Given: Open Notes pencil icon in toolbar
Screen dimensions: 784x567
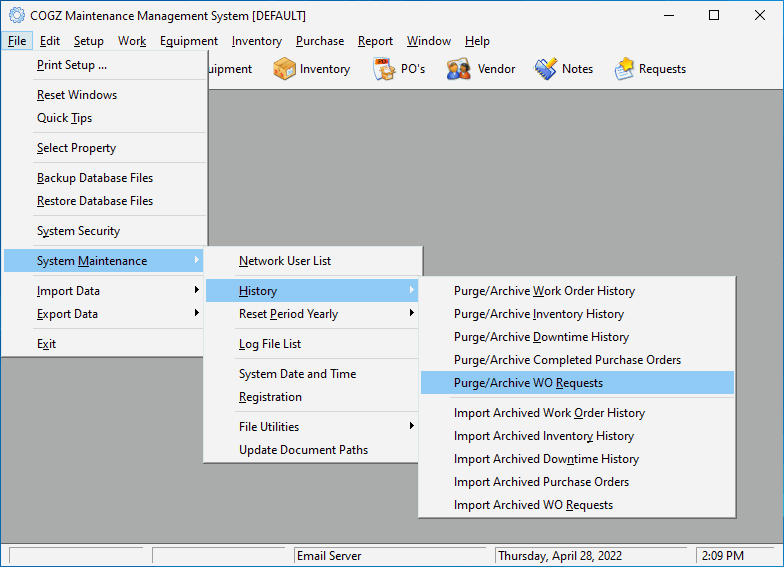Looking at the screenshot, I should coord(546,69).
